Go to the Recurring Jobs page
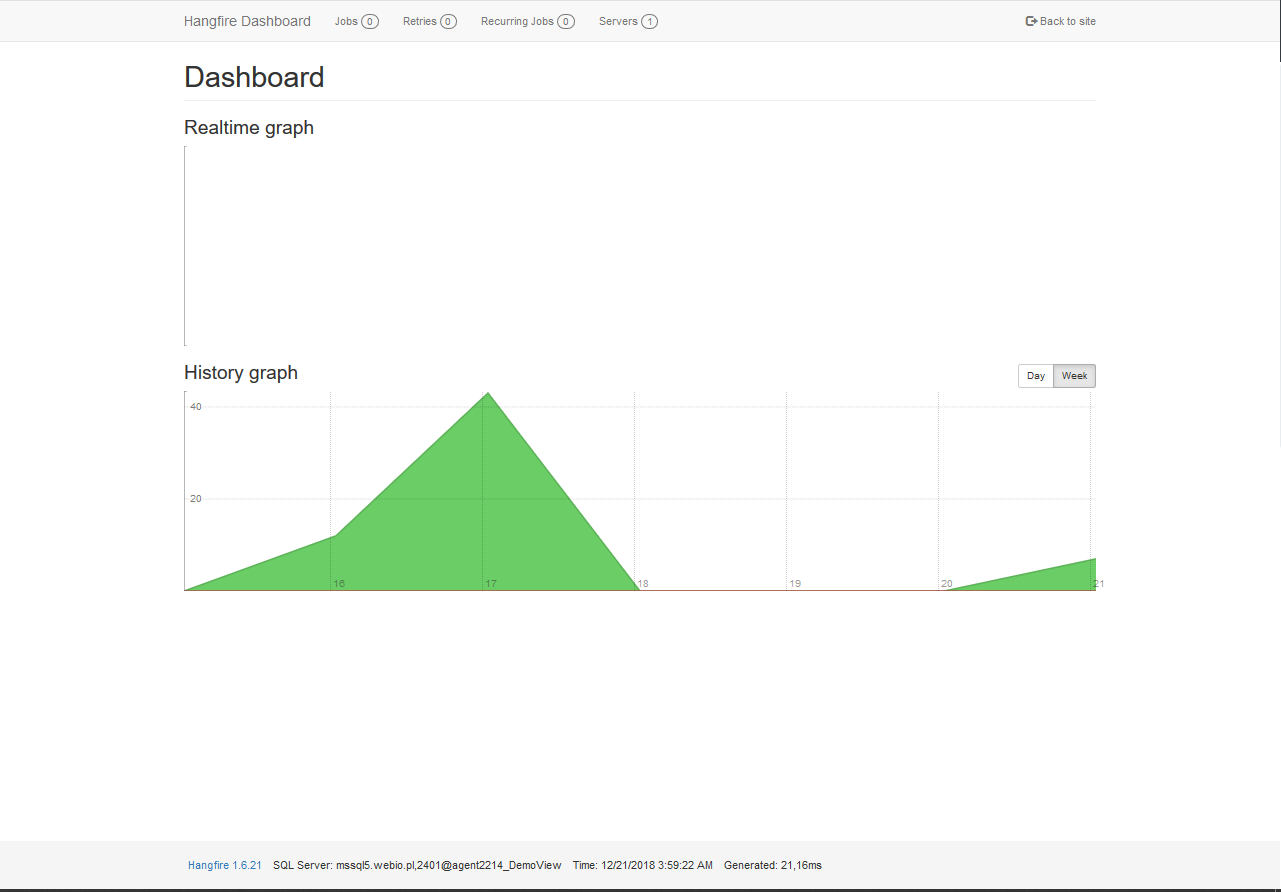 [x=528, y=21]
